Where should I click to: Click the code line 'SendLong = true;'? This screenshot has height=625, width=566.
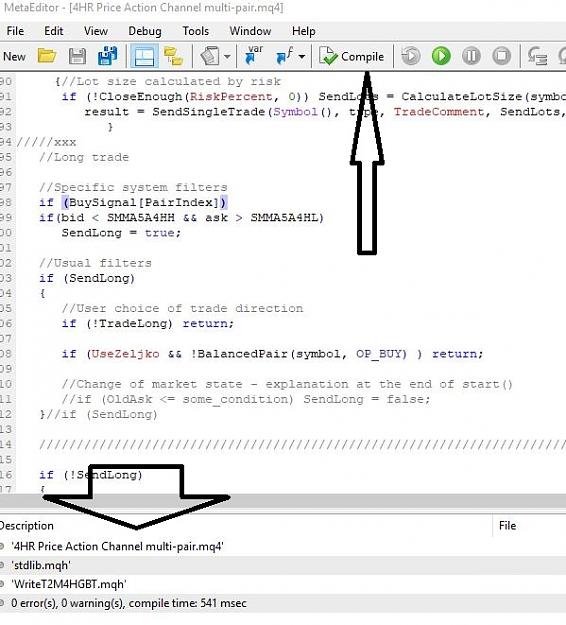(x=121, y=233)
